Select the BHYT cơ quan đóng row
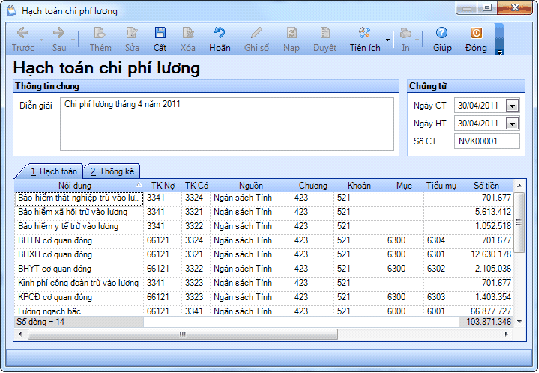The width and height of the screenshot is (539, 373). (264, 268)
